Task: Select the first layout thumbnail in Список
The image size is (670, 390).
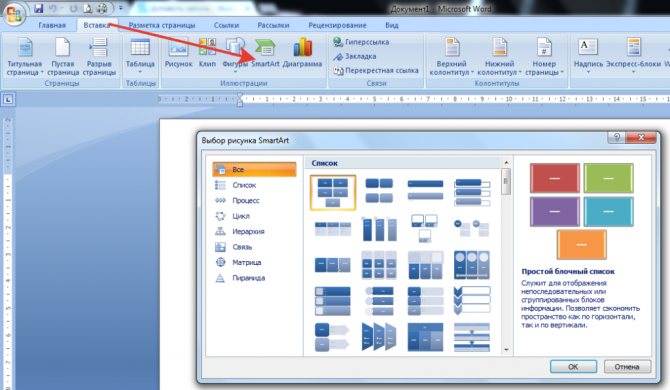Action: 333,193
